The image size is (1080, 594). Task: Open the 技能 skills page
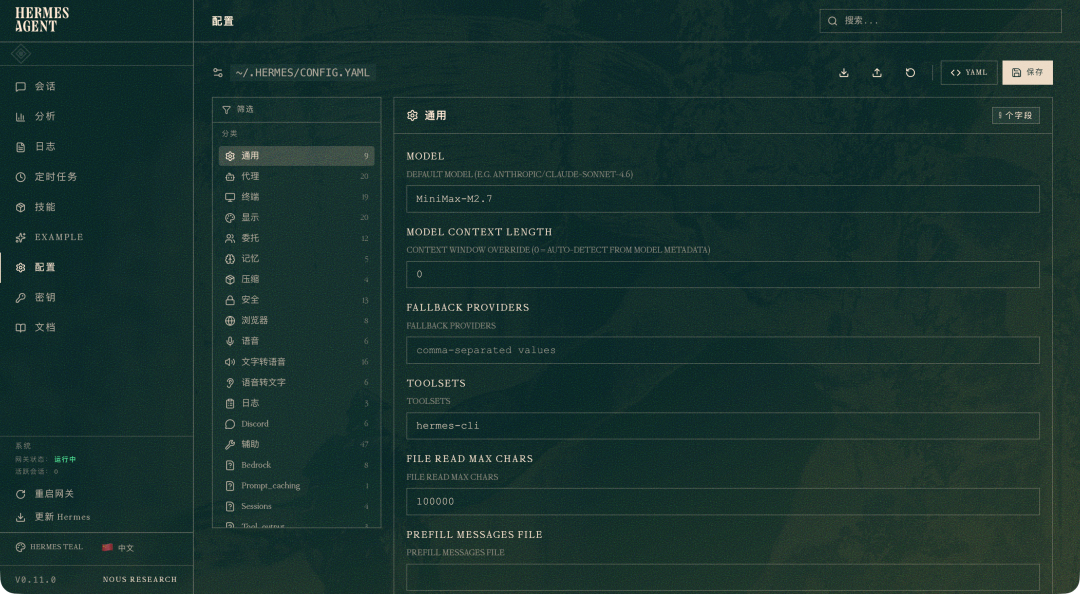[96, 207]
